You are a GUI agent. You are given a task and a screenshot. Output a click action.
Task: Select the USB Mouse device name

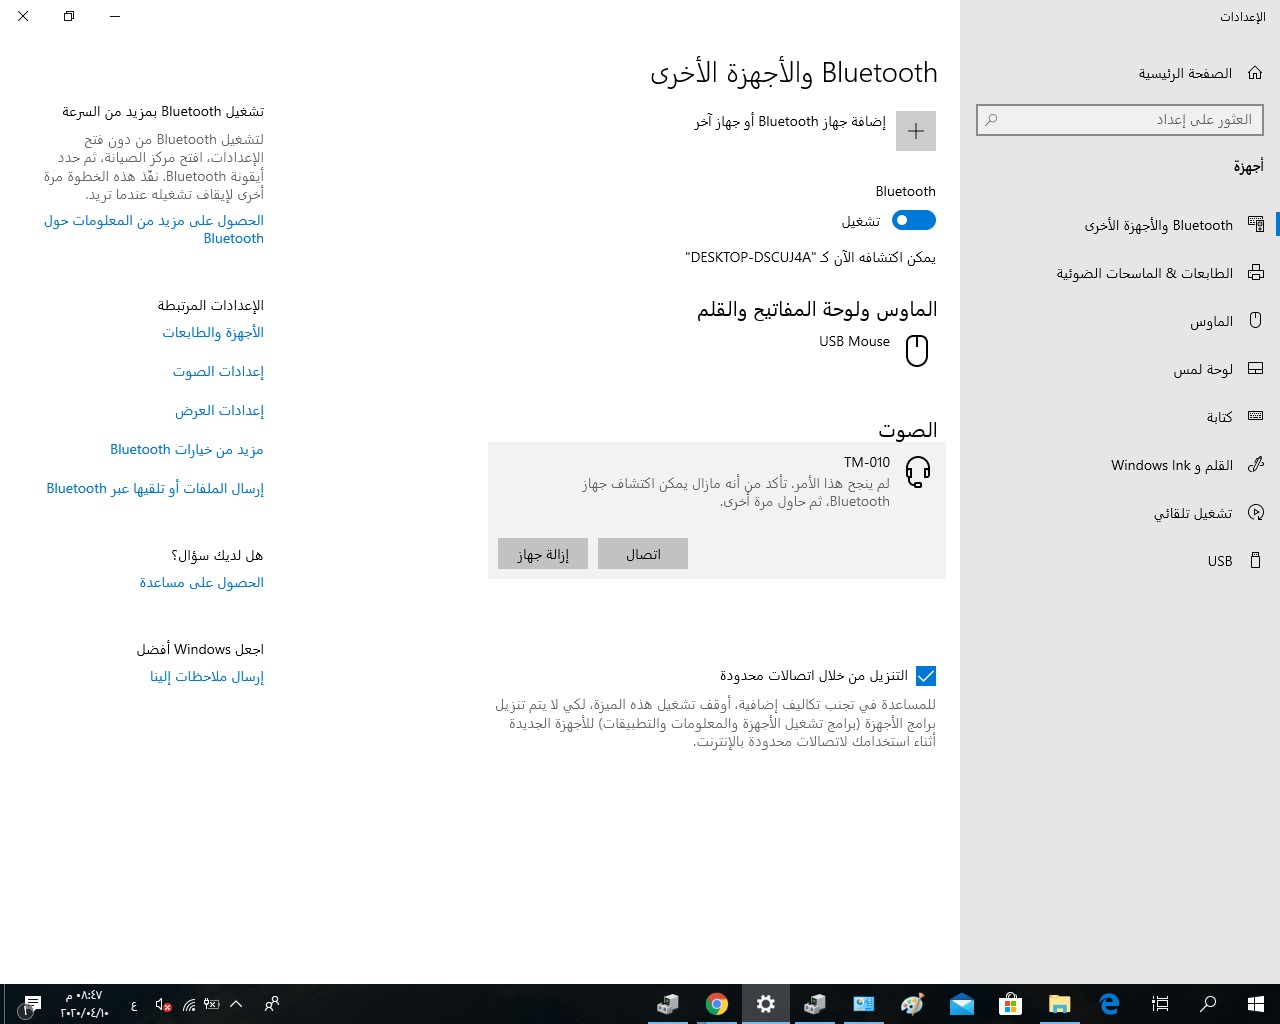(854, 341)
